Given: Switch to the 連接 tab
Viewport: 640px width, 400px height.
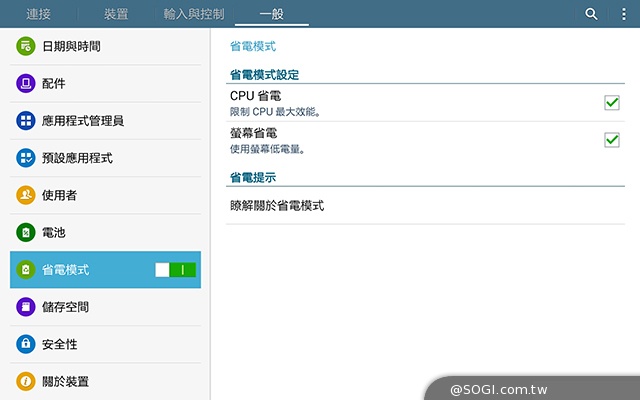Looking at the screenshot, I should click(39, 14).
